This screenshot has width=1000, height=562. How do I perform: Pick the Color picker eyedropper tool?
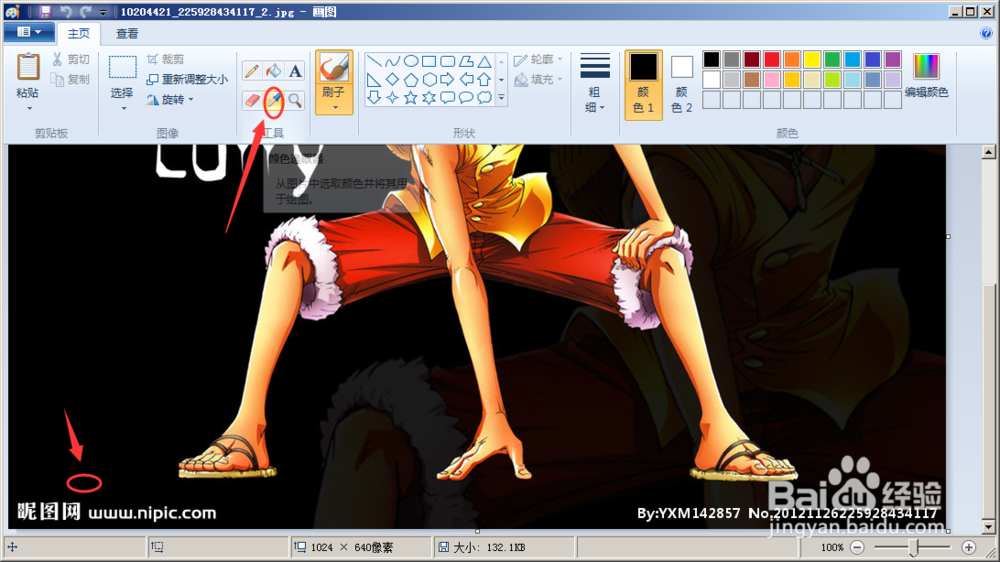point(274,100)
